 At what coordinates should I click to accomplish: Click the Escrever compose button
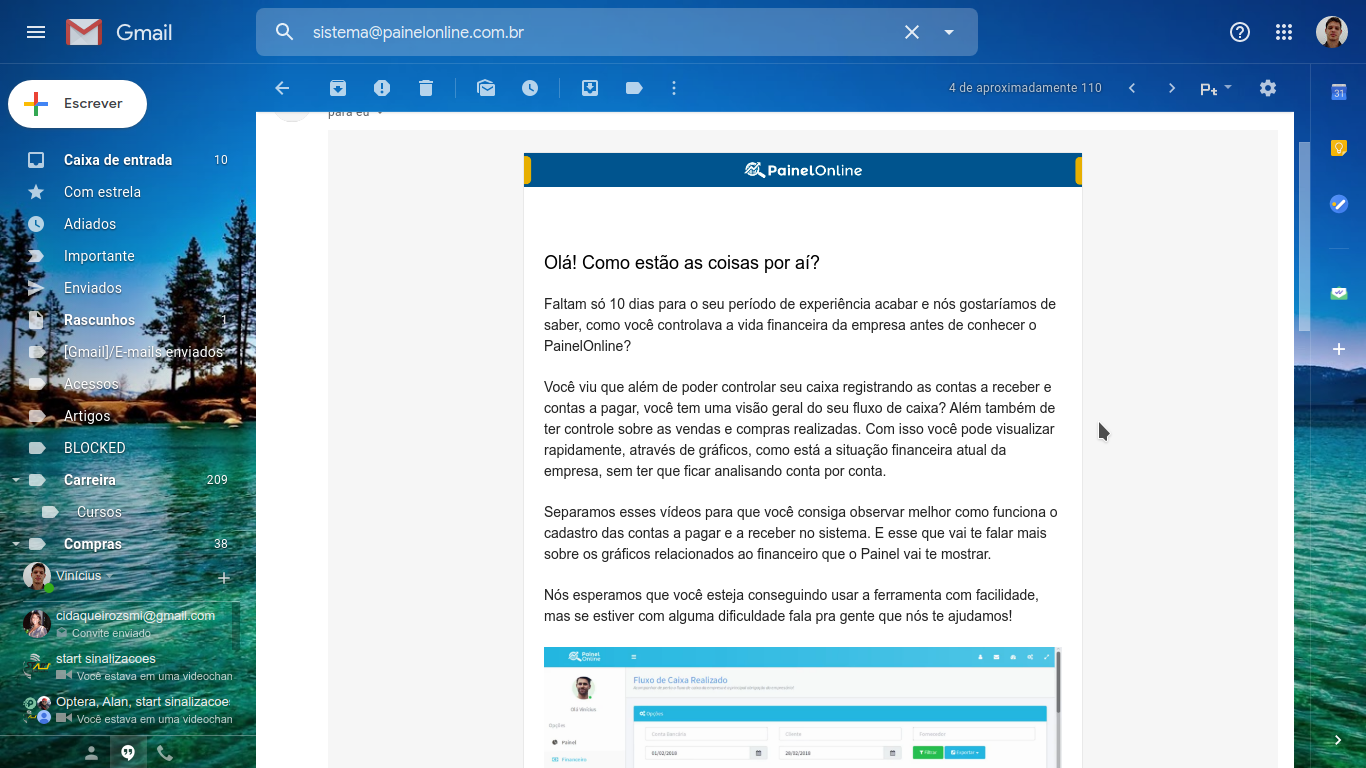coord(77,104)
